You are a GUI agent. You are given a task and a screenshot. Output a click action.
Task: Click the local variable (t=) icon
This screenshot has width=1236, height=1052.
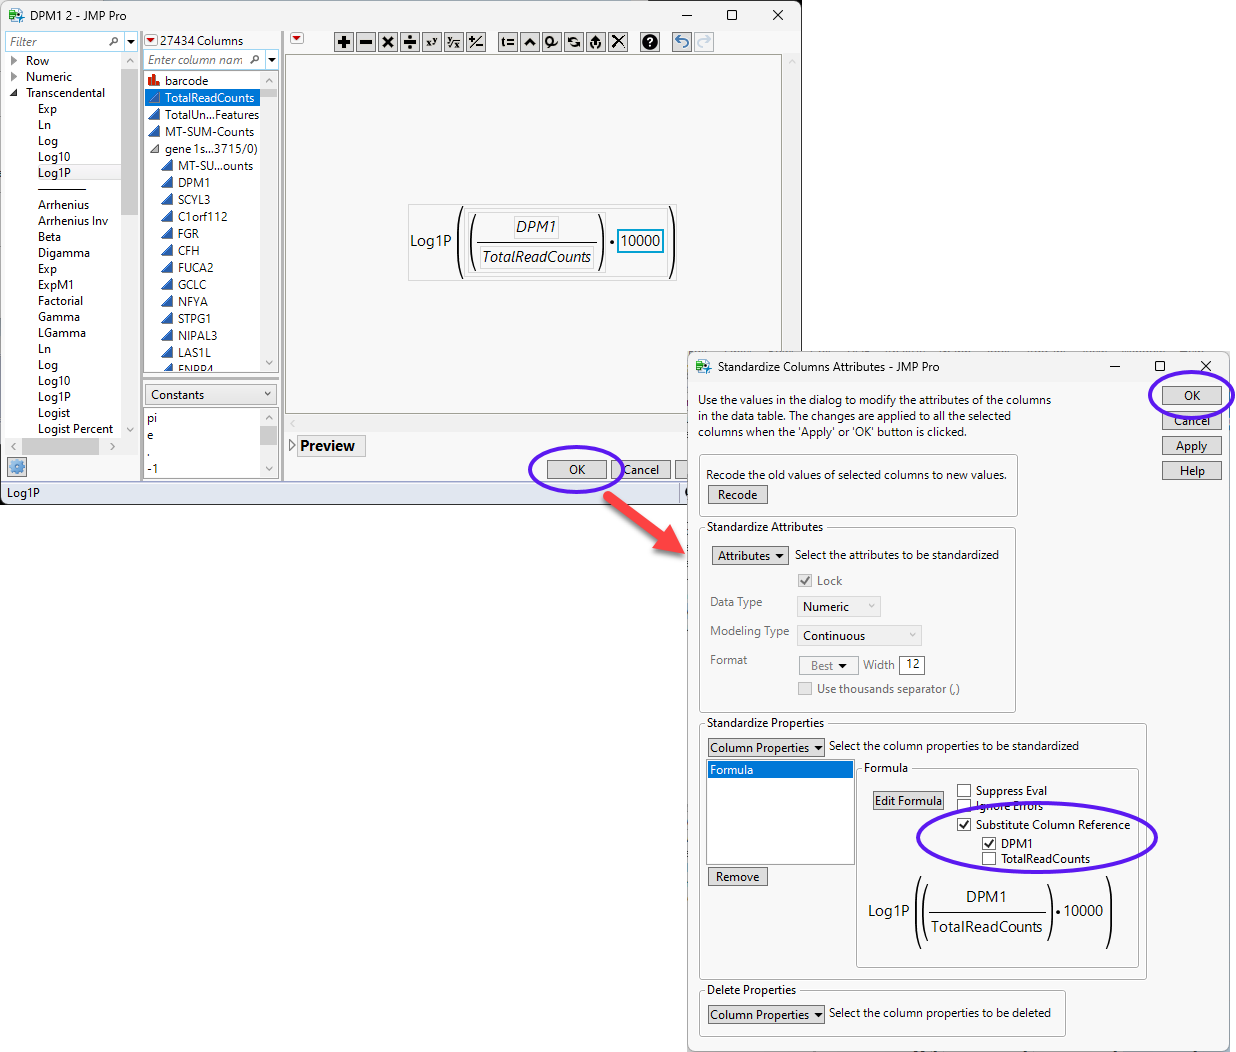click(x=508, y=42)
